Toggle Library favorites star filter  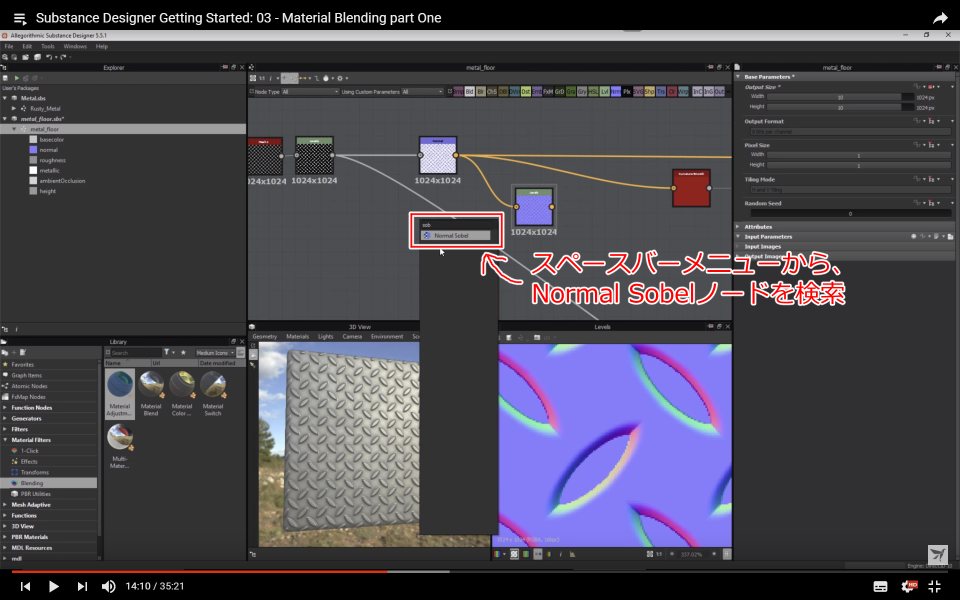click(x=183, y=353)
